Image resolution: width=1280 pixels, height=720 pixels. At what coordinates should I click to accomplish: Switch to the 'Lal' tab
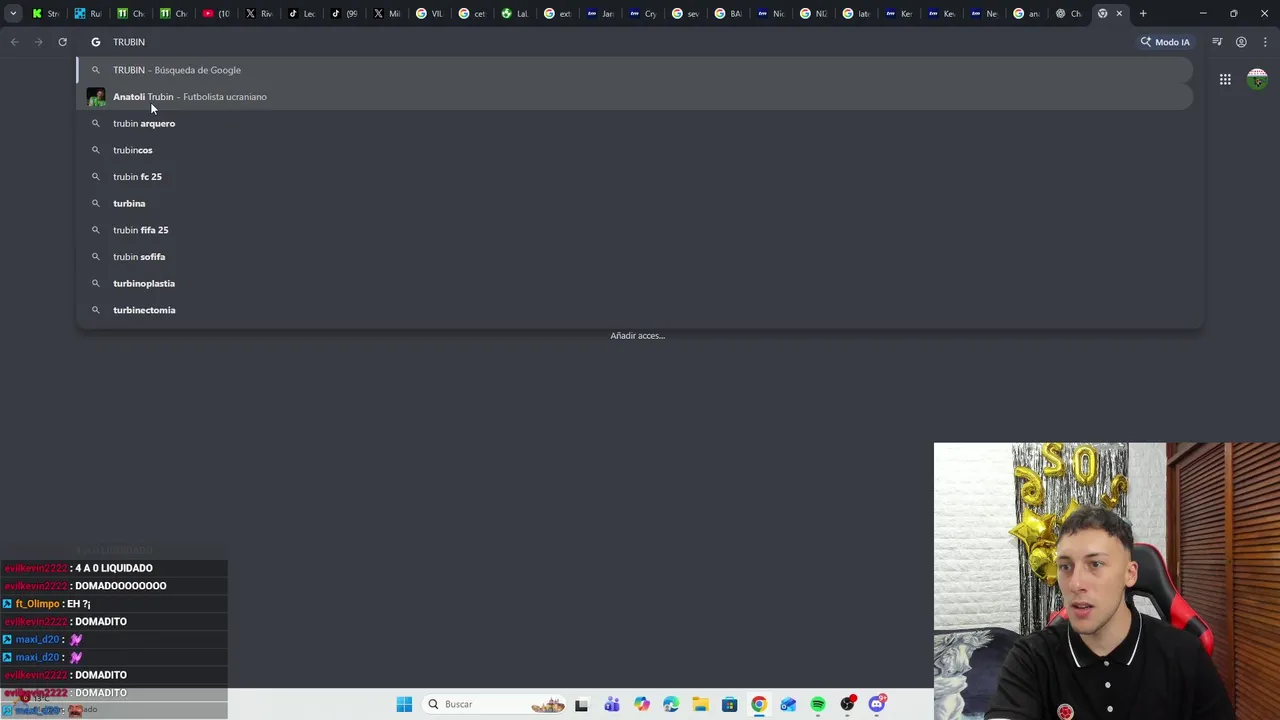tap(514, 13)
